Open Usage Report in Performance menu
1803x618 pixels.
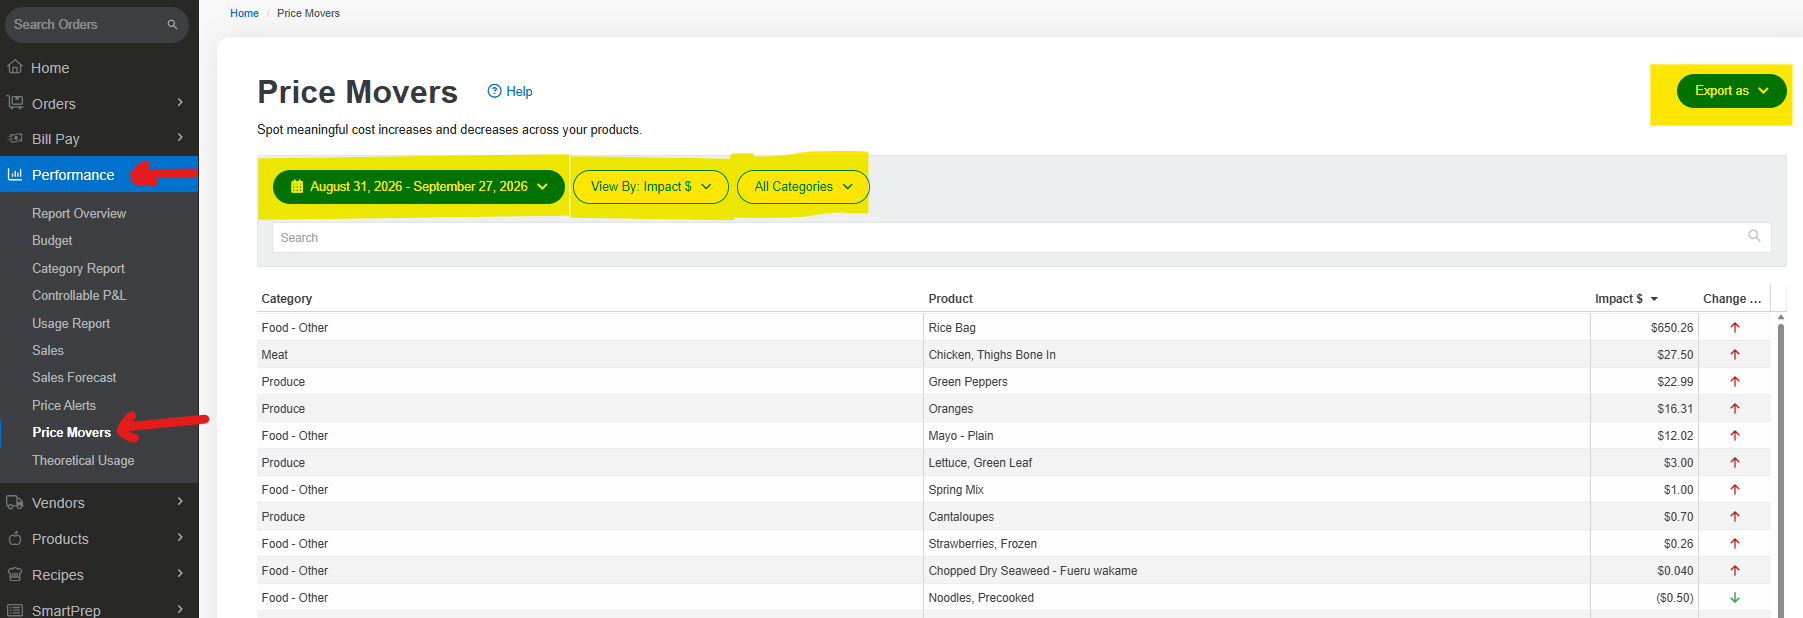tap(71, 323)
